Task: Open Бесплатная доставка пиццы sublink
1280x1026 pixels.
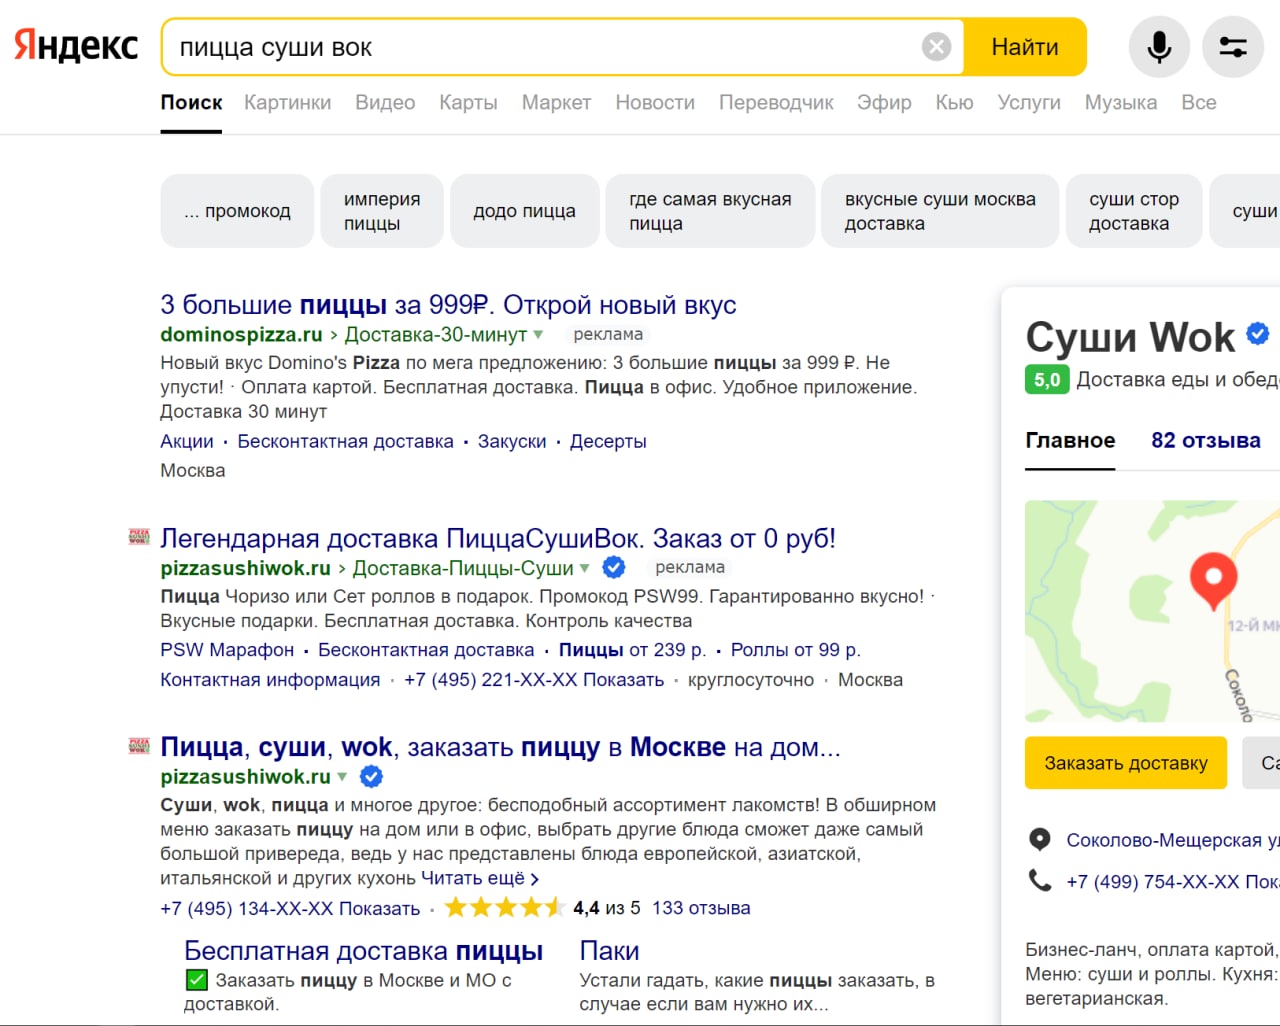Action: pos(364,951)
